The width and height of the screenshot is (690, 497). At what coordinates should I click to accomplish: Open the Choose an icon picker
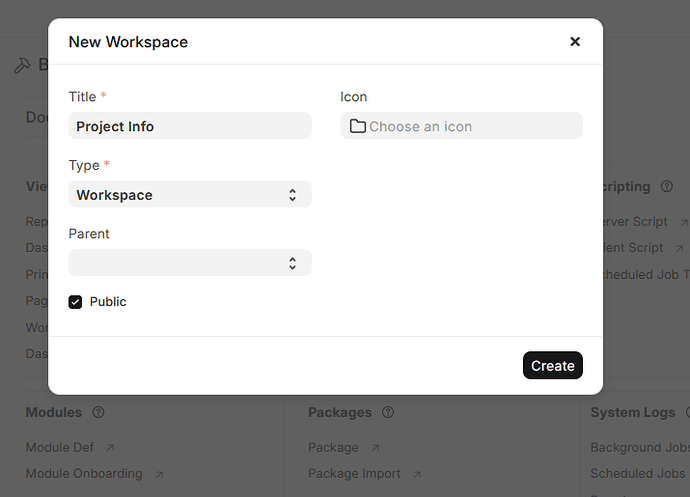click(461, 126)
